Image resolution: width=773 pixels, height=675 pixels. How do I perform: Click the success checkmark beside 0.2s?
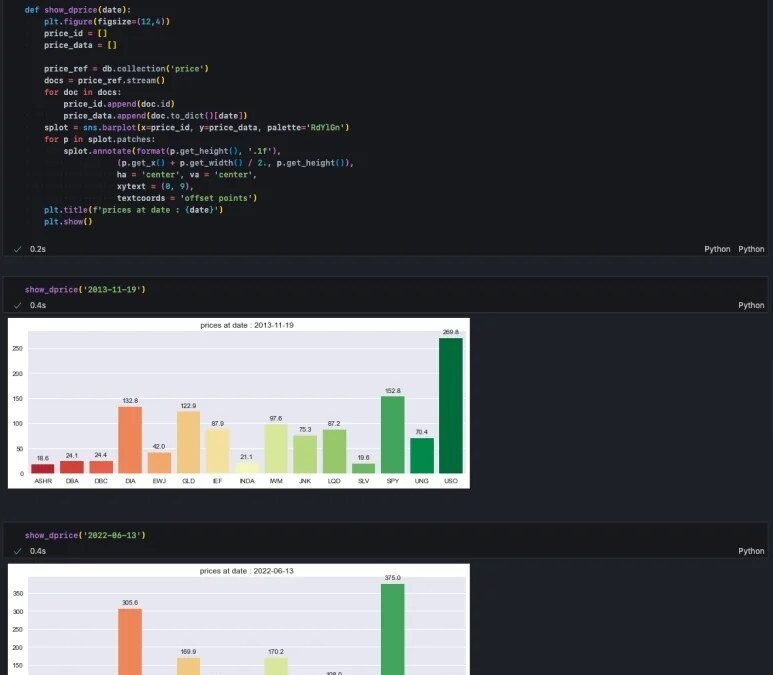coord(18,249)
